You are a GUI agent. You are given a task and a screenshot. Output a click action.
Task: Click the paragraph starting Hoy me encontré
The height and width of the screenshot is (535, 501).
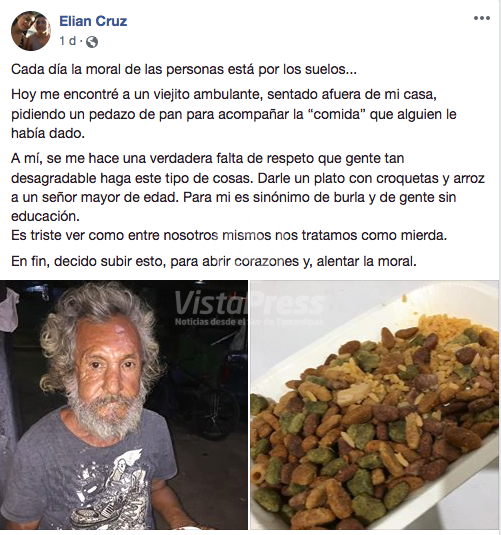click(234, 114)
